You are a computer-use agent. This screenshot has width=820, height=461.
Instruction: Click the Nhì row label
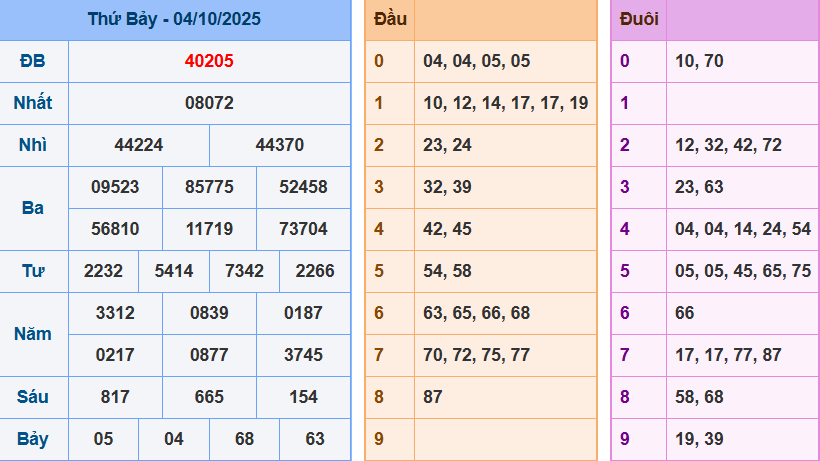point(33,145)
